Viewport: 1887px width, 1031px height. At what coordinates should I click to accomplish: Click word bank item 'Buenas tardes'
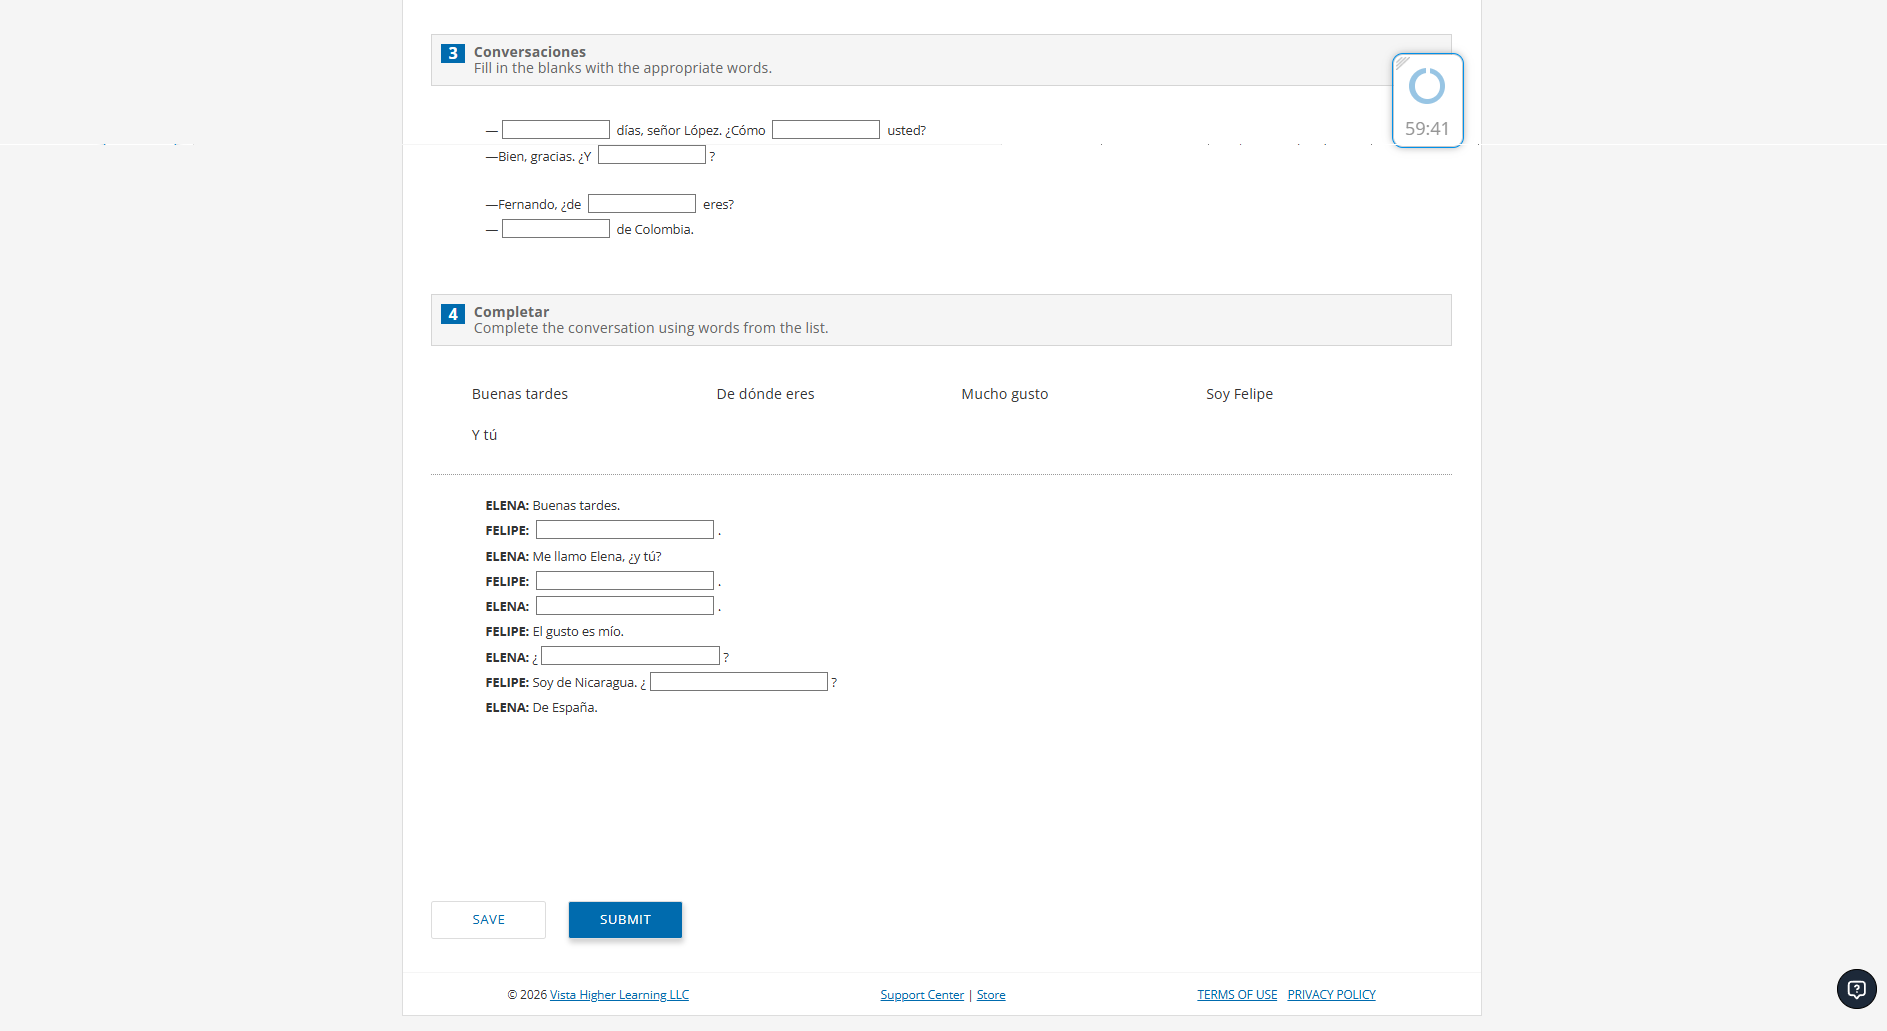tap(520, 394)
